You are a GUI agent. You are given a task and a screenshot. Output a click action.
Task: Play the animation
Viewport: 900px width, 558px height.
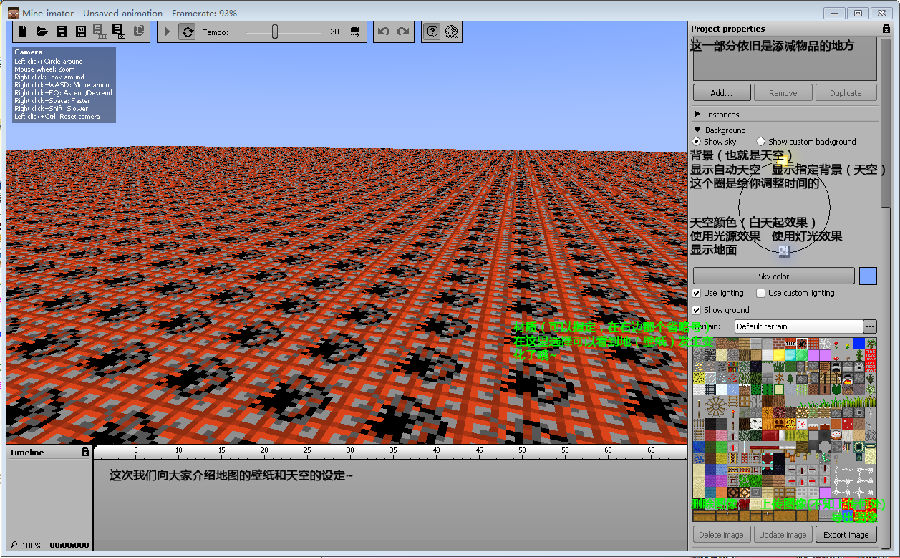pyautogui.click(x=167, y=32)
